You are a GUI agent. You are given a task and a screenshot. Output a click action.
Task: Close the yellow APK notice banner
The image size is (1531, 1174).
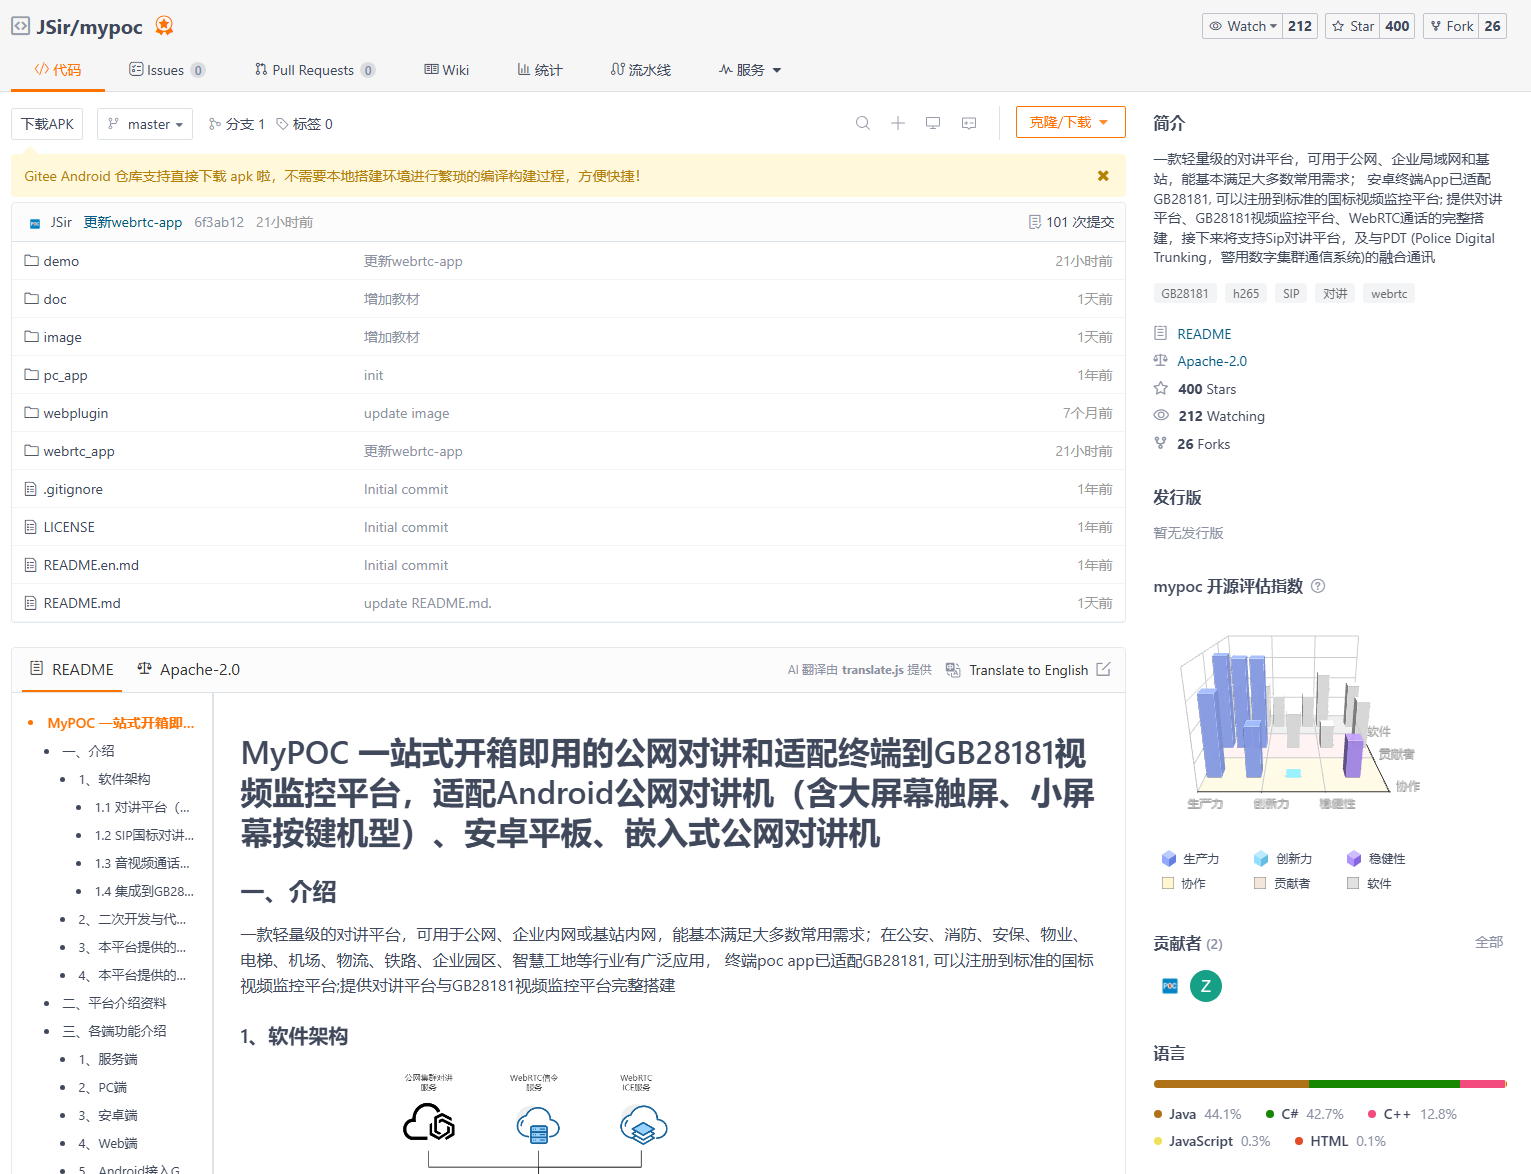1103,176
